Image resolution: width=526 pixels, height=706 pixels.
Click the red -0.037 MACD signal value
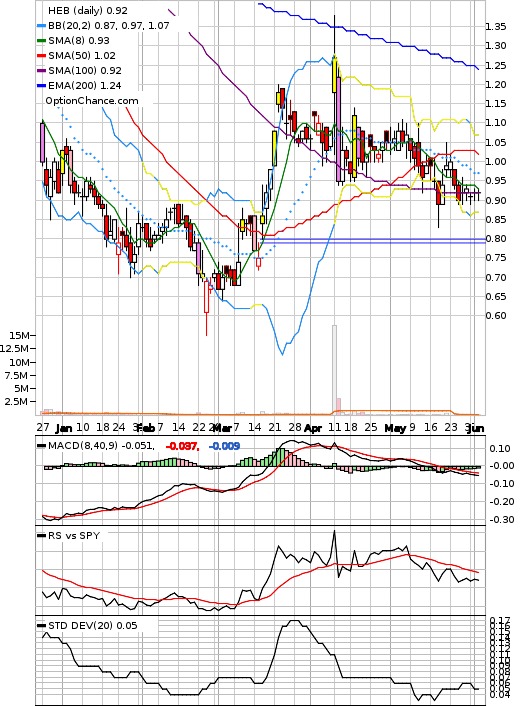click(x=182, y=446)
